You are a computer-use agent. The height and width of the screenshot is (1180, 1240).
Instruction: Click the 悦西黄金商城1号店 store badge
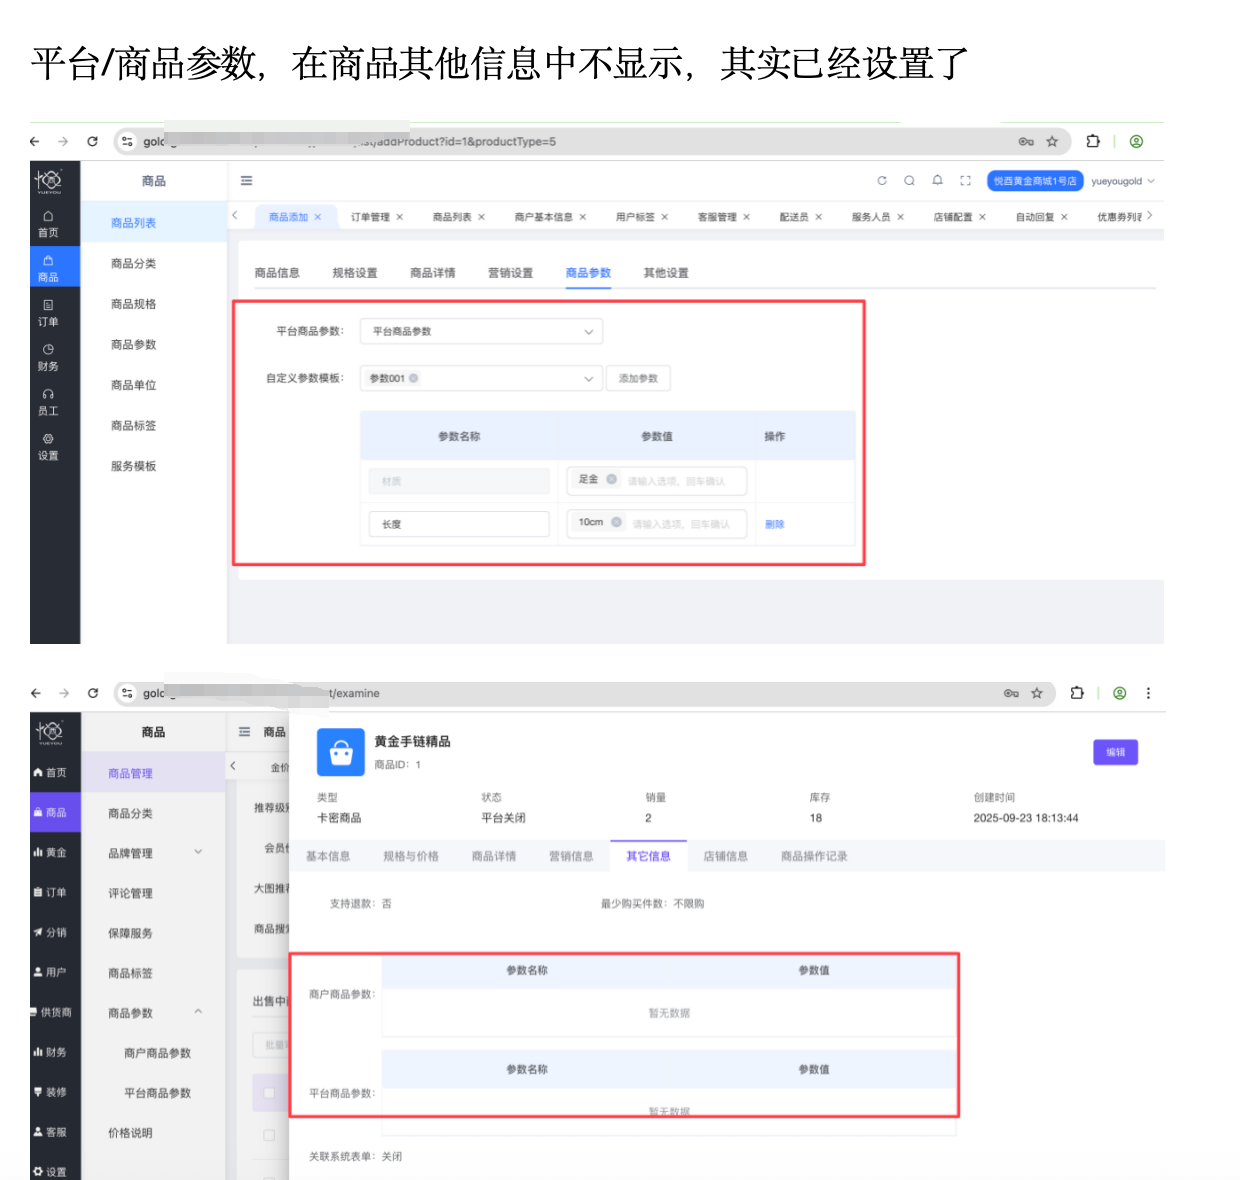1035,181
